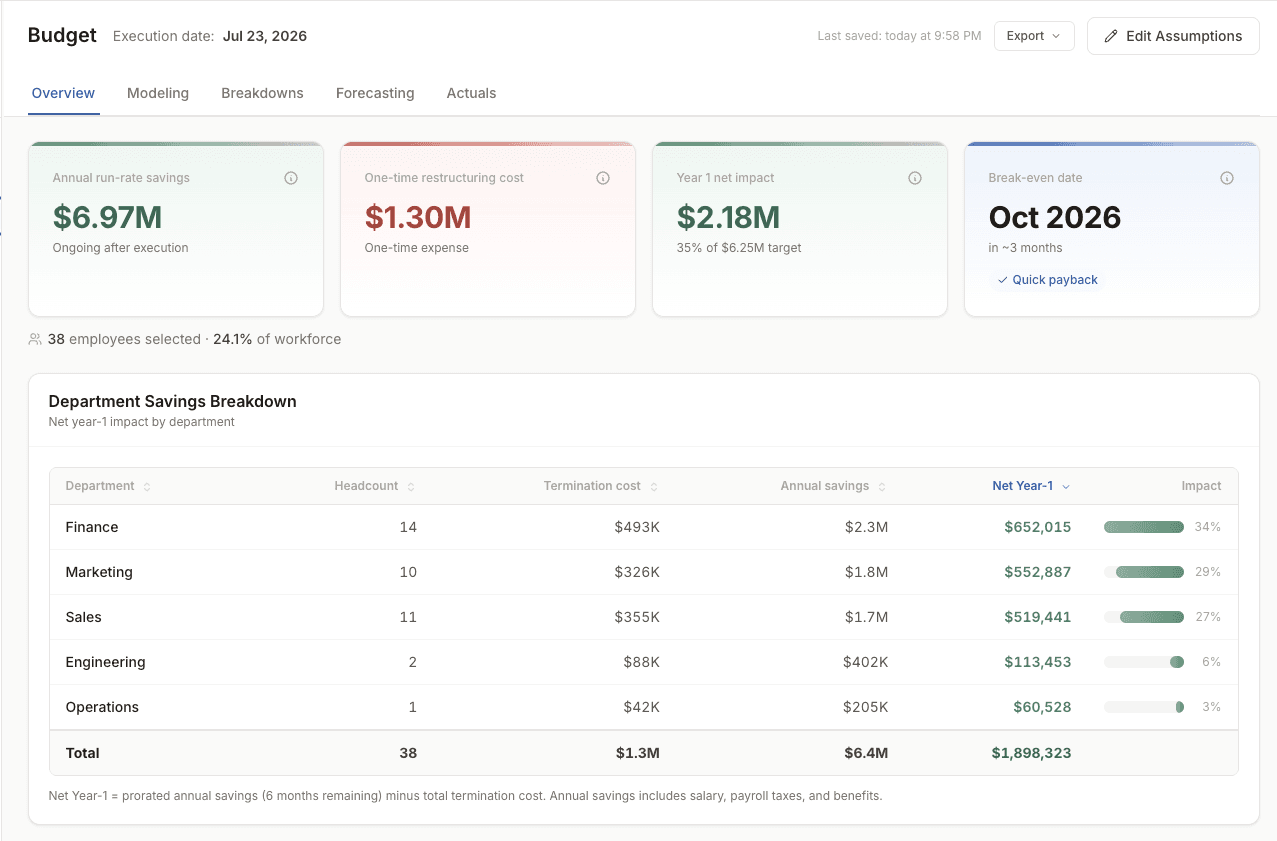Screen dimensions: 1277x841
Task: Click the checkmark icon in Quick payback badge
Action: 1003,280
